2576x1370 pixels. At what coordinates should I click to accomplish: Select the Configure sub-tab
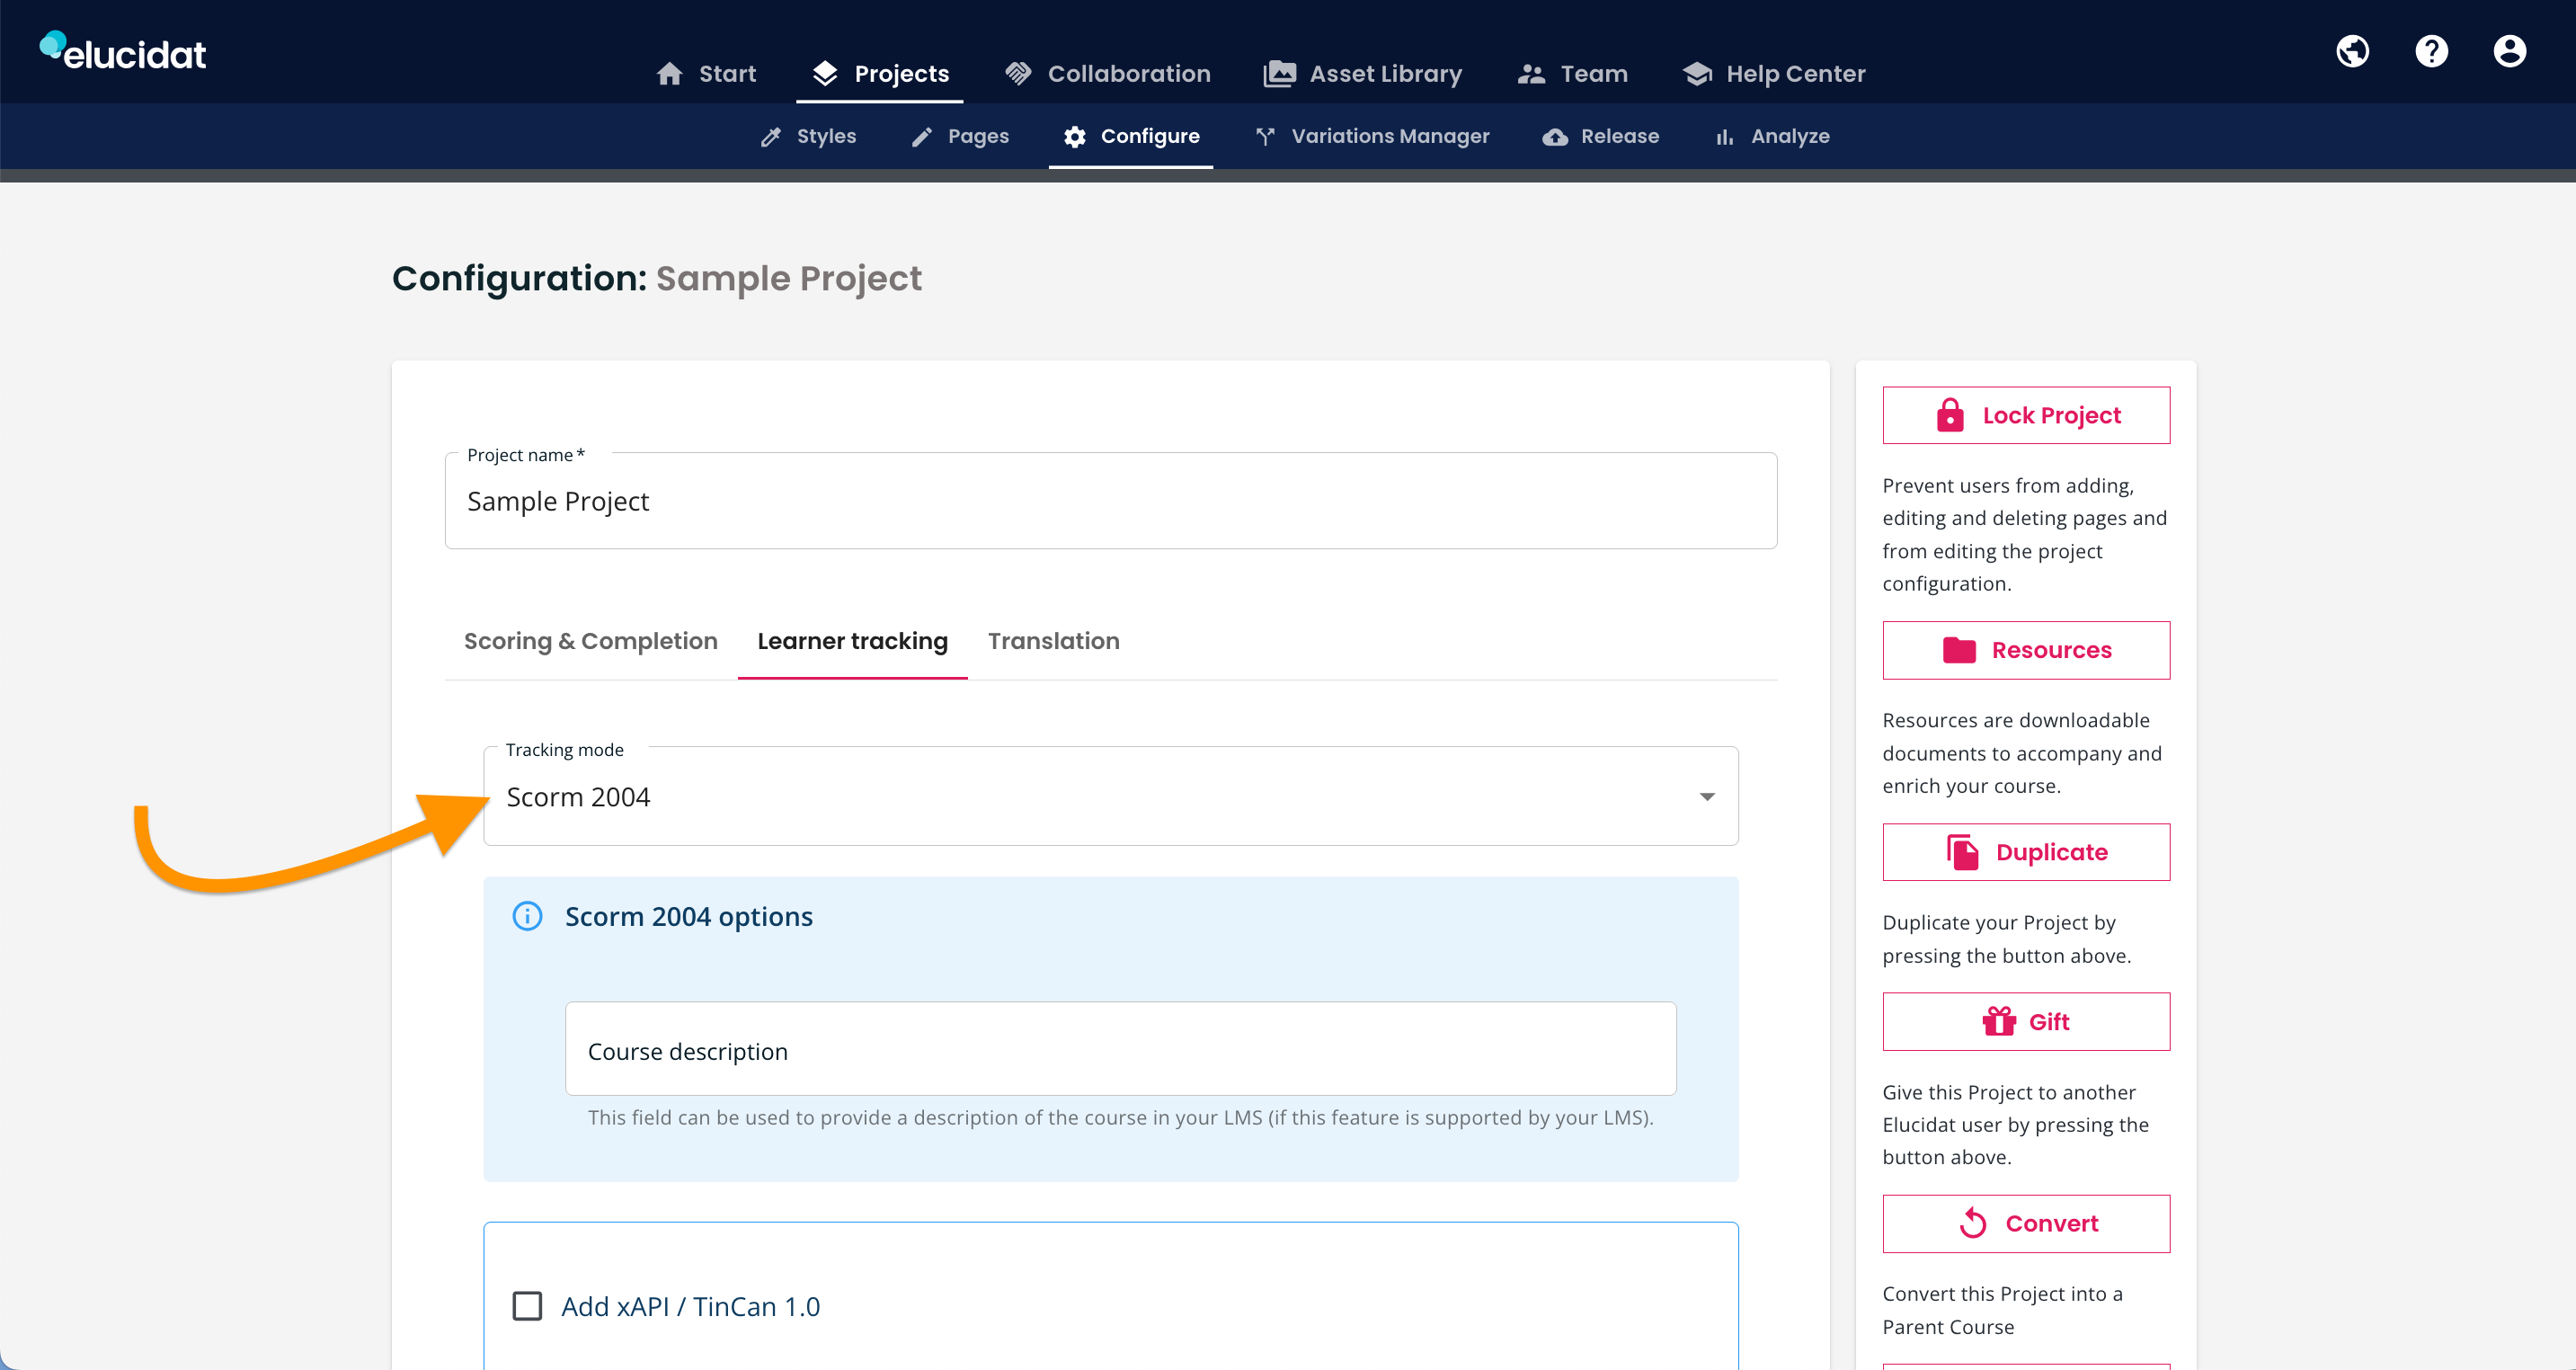click(x=1131, y=137)
